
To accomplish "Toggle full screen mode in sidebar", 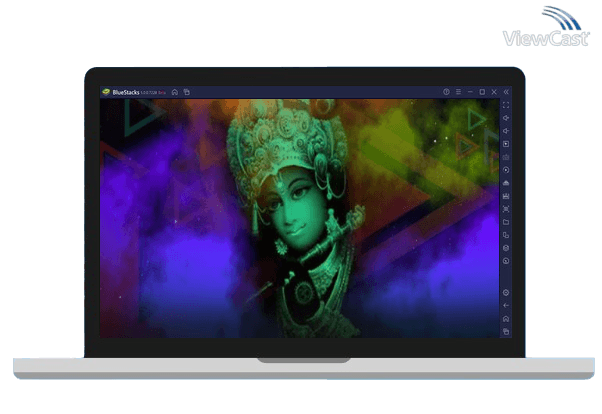I will 506,105.
